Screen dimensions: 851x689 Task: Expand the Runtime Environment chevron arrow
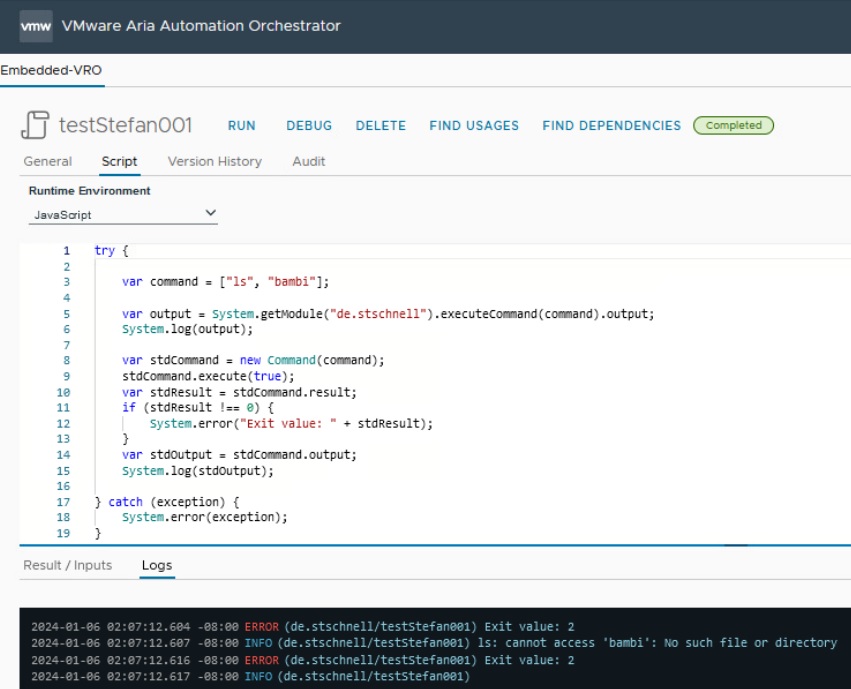pyautogui.click(x=211, y=213)
